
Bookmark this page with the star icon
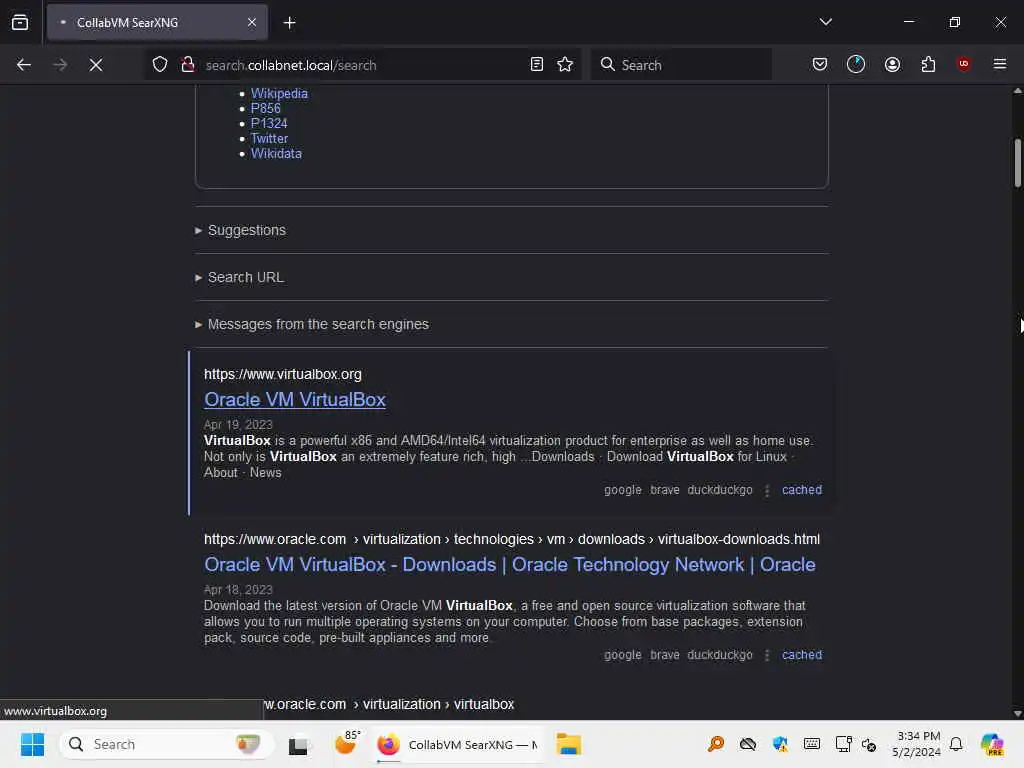click(565, 65)
